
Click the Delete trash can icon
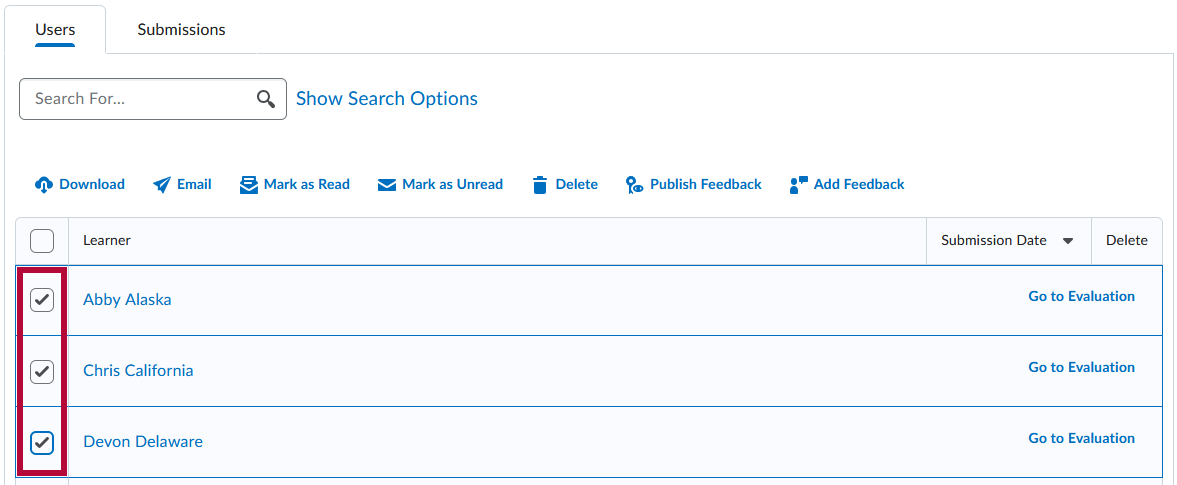click(540, 185)
